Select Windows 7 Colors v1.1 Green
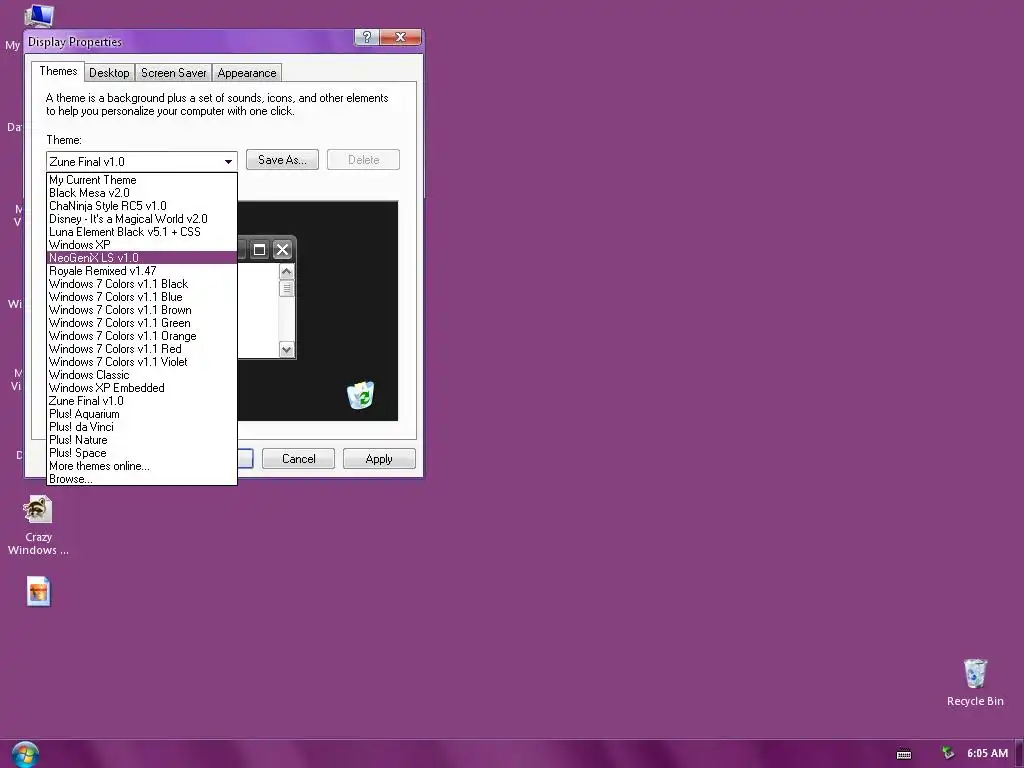The height and width of the screenshot is (768, 1024). (142, 323)
